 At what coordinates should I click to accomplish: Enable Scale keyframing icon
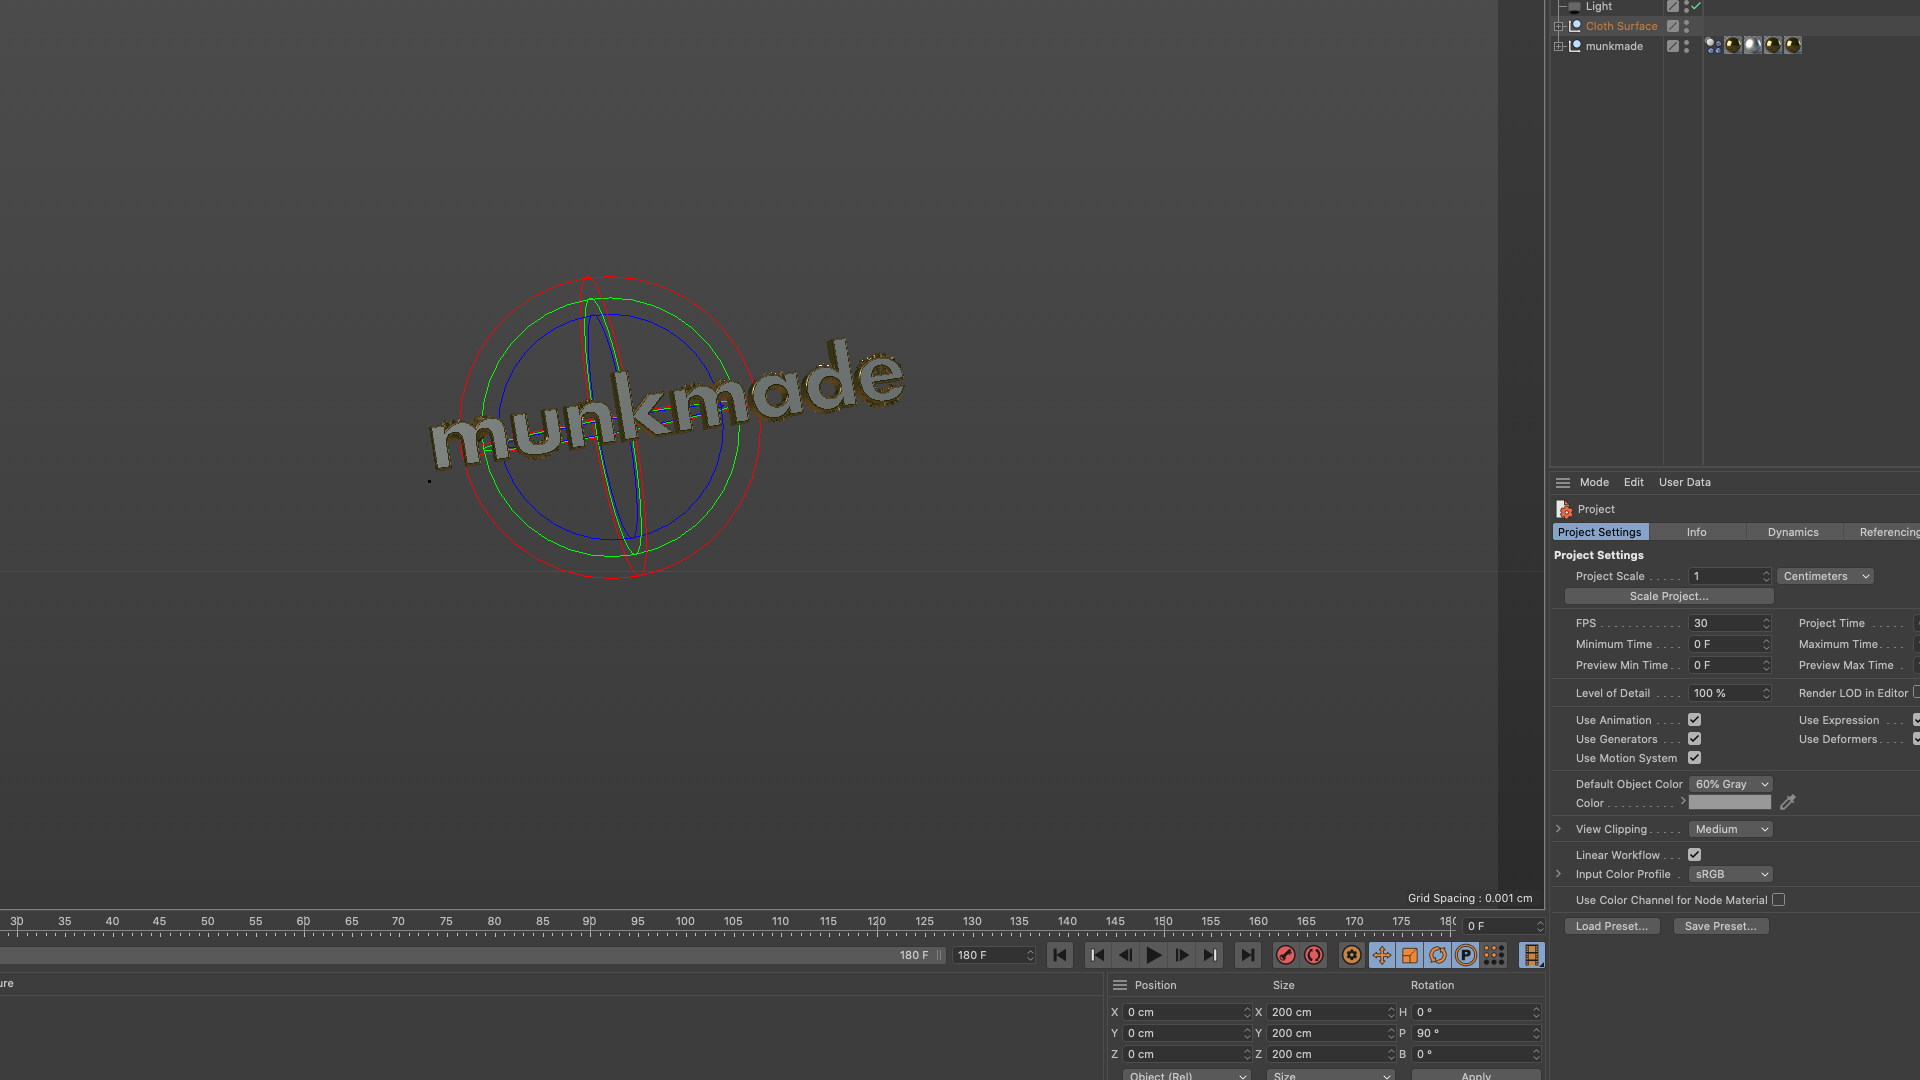coord(1410,955)
